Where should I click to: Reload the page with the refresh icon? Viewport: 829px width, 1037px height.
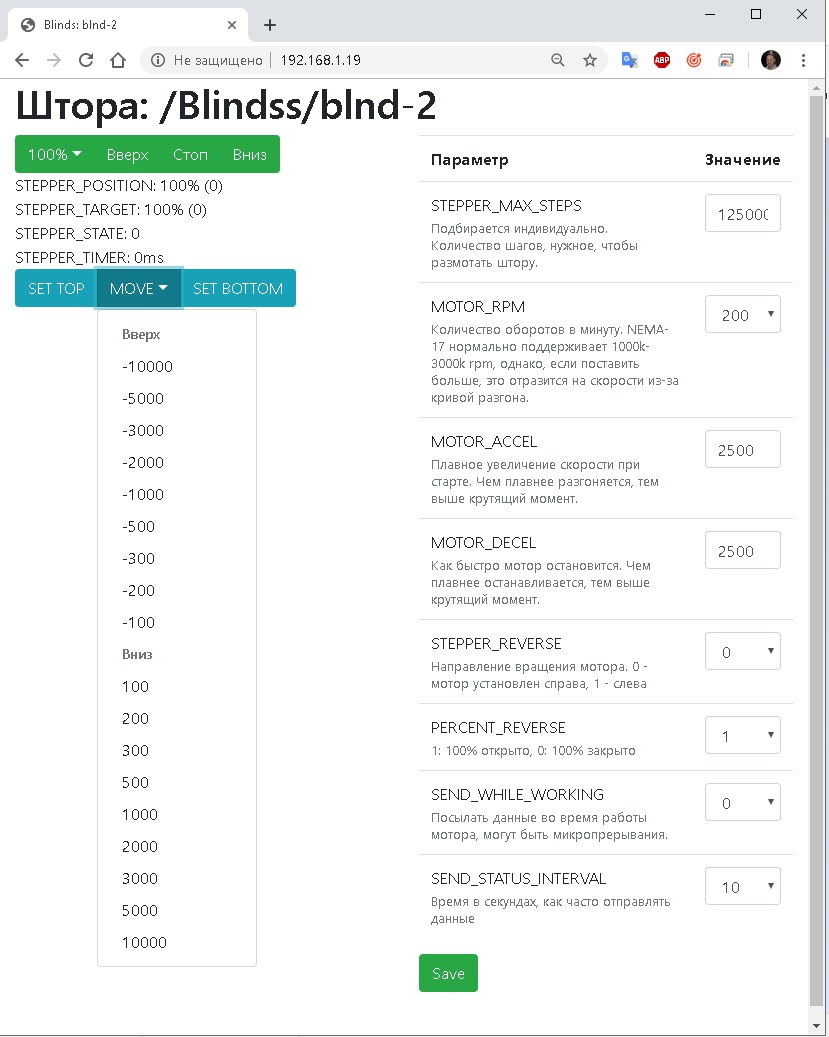pyautogui.click(x=86, y=60)
